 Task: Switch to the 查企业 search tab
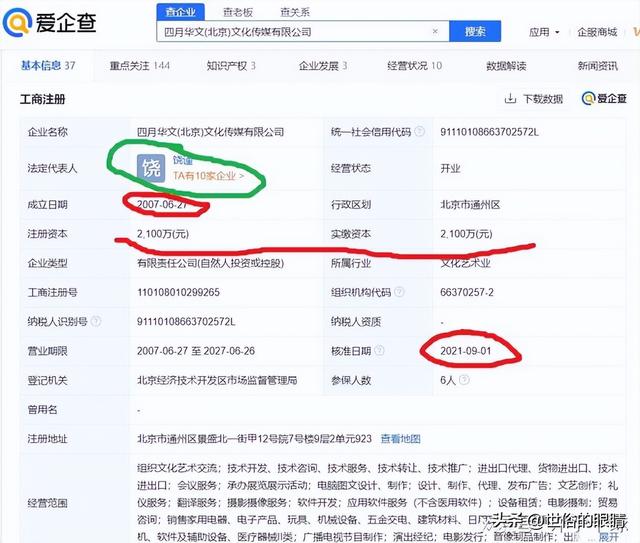click(180, 12)
